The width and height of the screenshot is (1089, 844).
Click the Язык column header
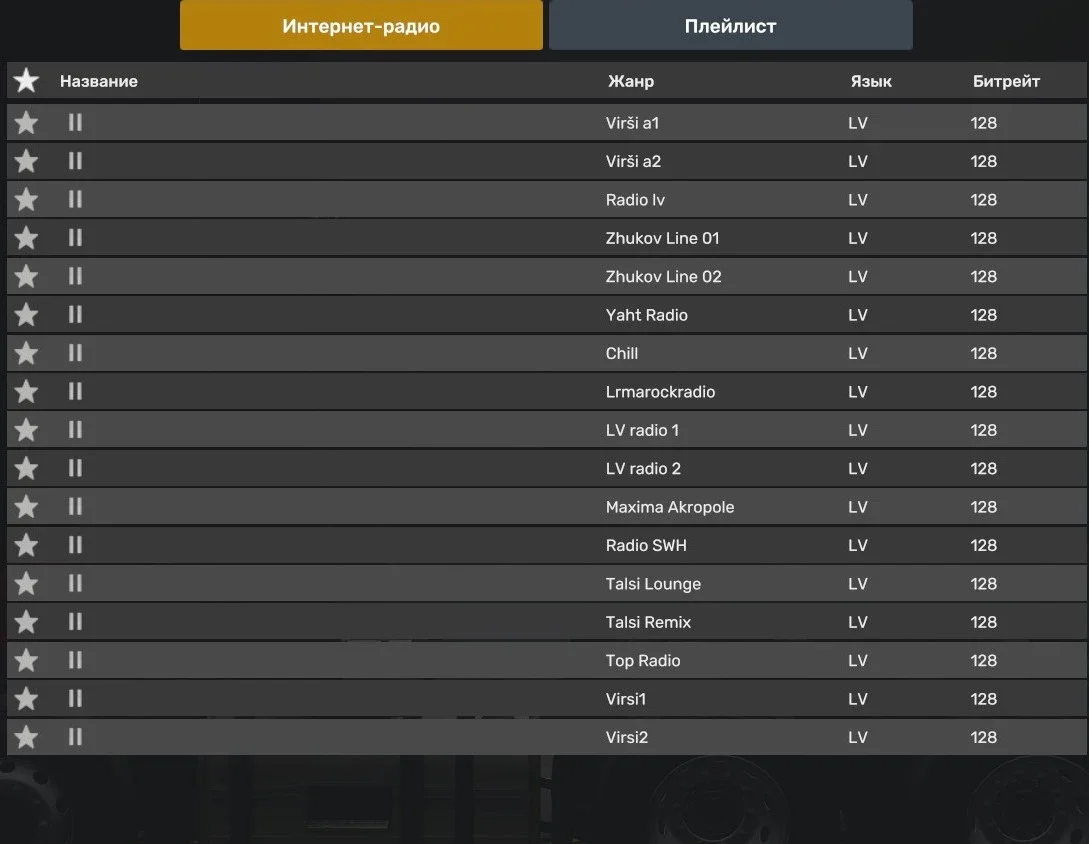871,81
